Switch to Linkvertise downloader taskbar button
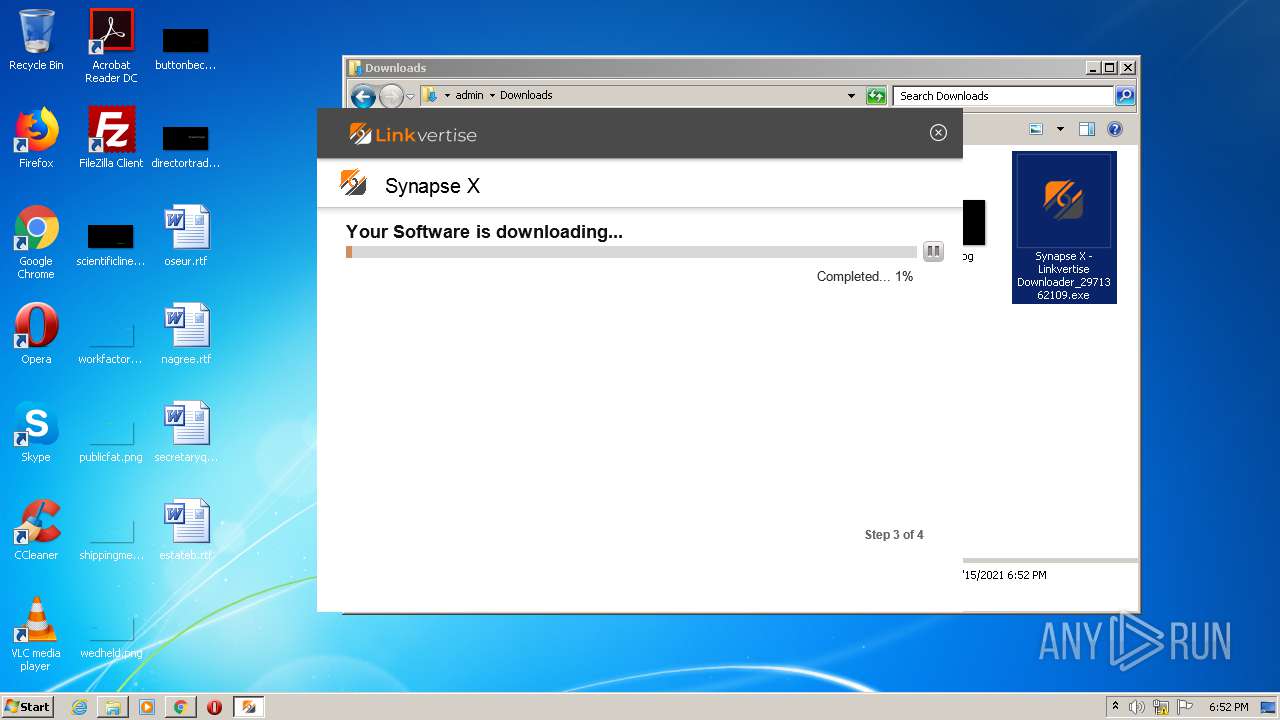The image size is (1280, 720). pos(249,707)
